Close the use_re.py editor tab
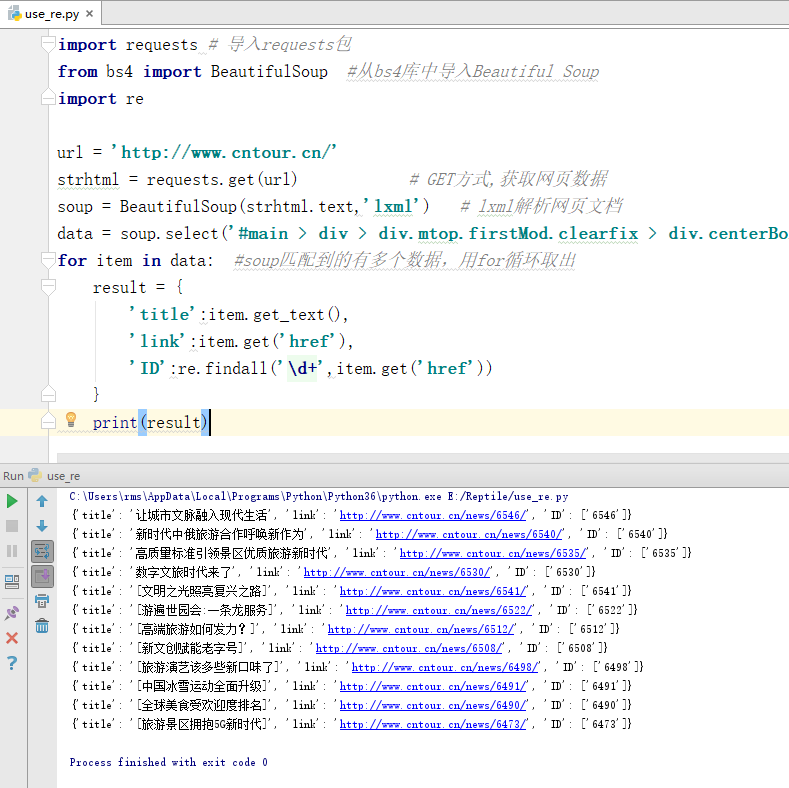 [x=90, y=14]
